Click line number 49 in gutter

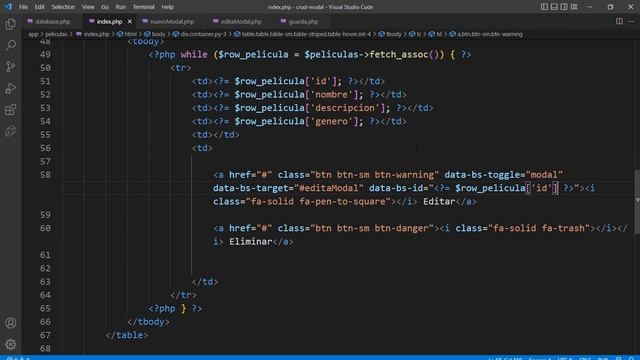pyautogui.click(x=45, y=54)
